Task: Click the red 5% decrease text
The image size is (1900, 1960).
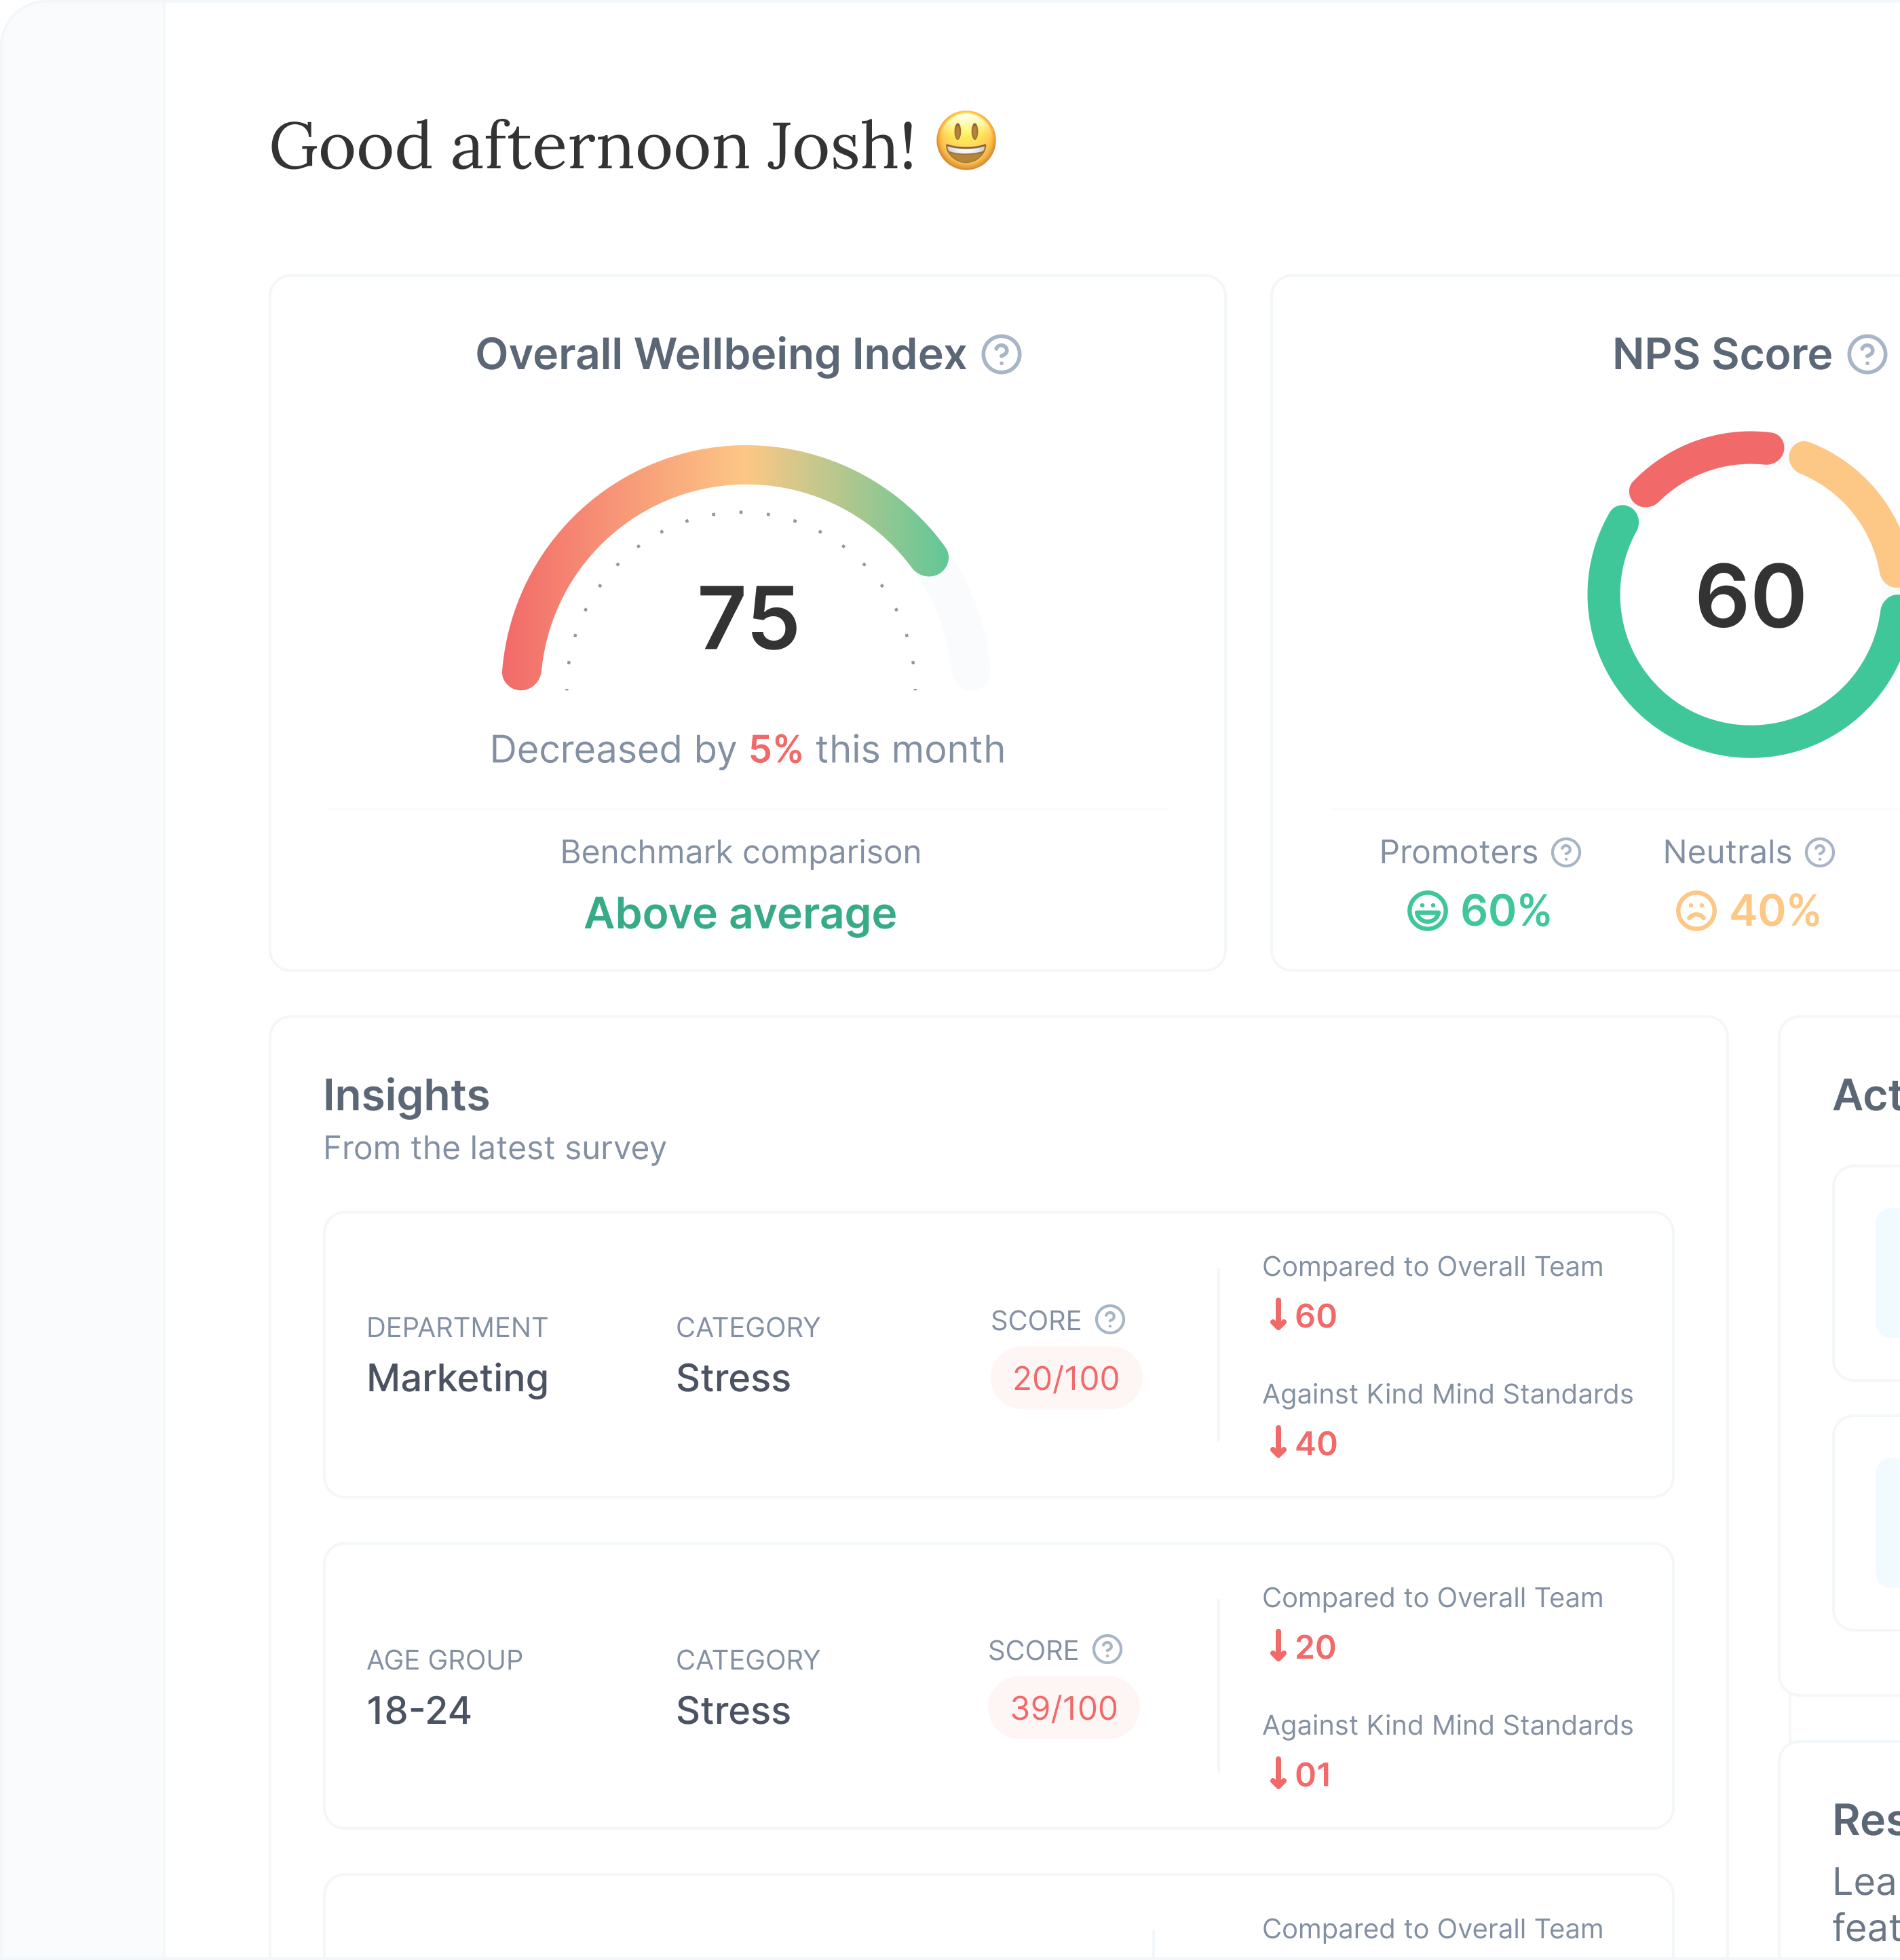Action: click(x=776, y=750)
